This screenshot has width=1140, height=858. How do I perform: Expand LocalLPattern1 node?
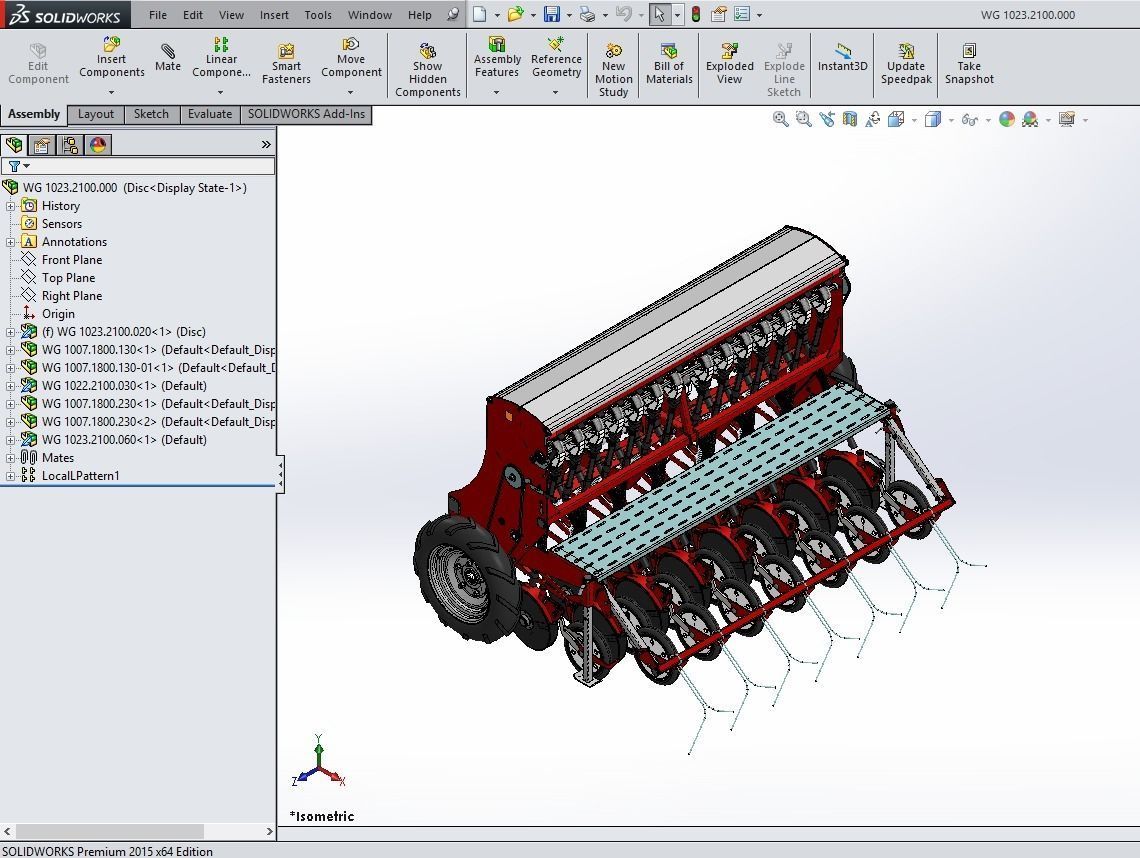pos(10,476)
